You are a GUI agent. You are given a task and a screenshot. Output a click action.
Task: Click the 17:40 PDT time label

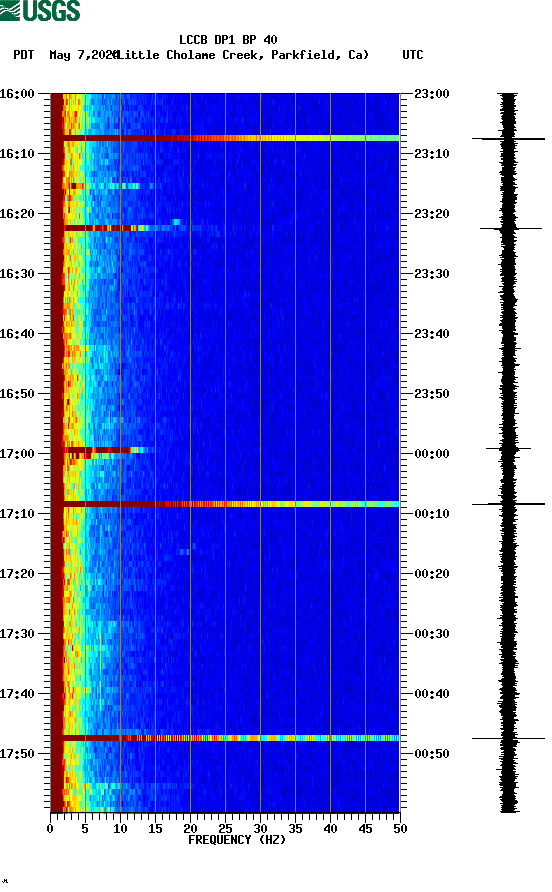17,693
